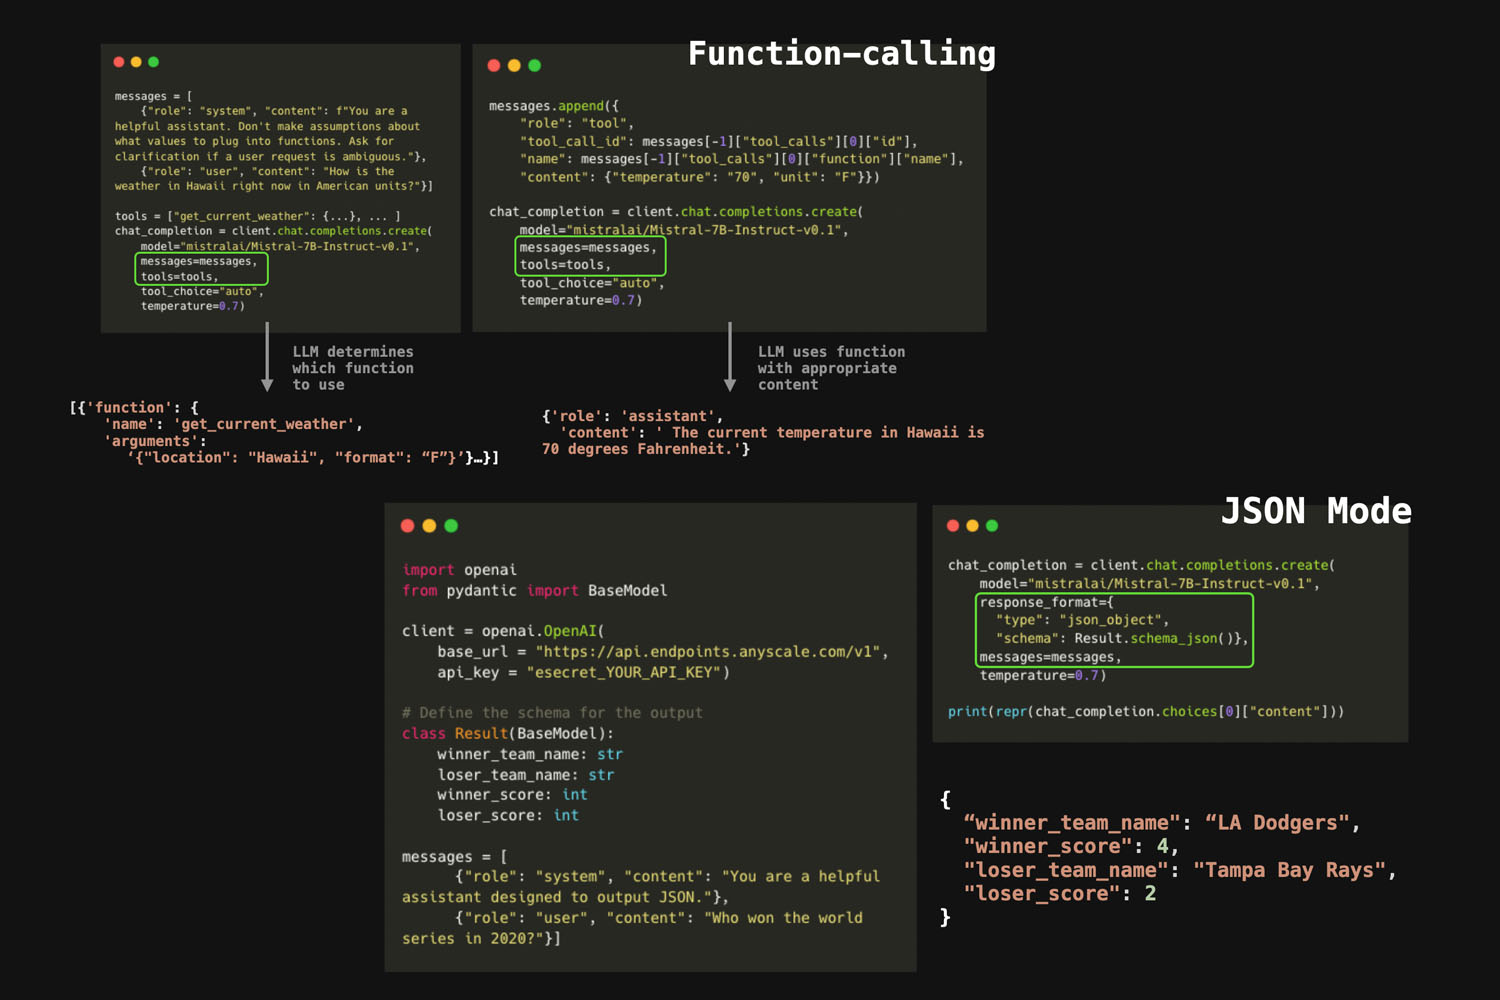Click the arrow beside 'LLM uses function'

(730, 358)
